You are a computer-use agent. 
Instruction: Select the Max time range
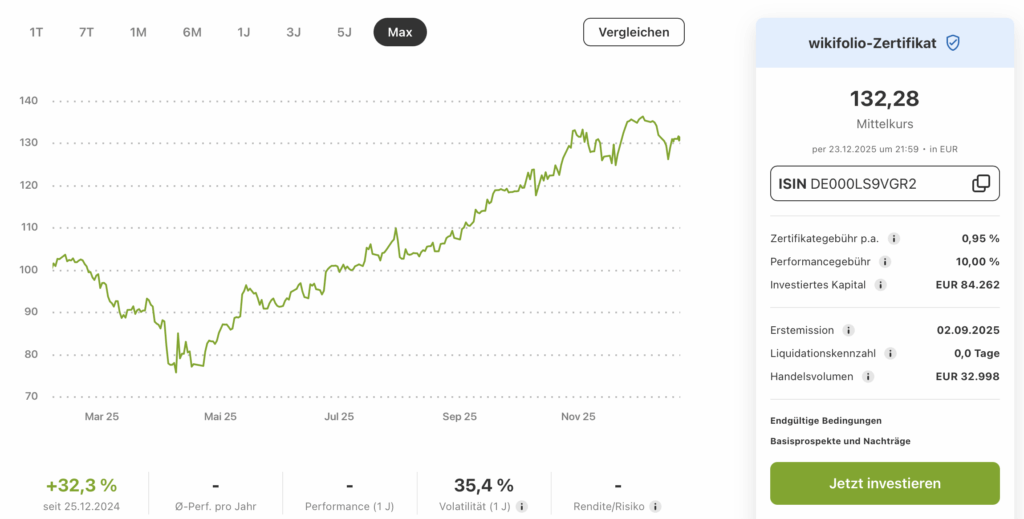click(x=400, y=32)
